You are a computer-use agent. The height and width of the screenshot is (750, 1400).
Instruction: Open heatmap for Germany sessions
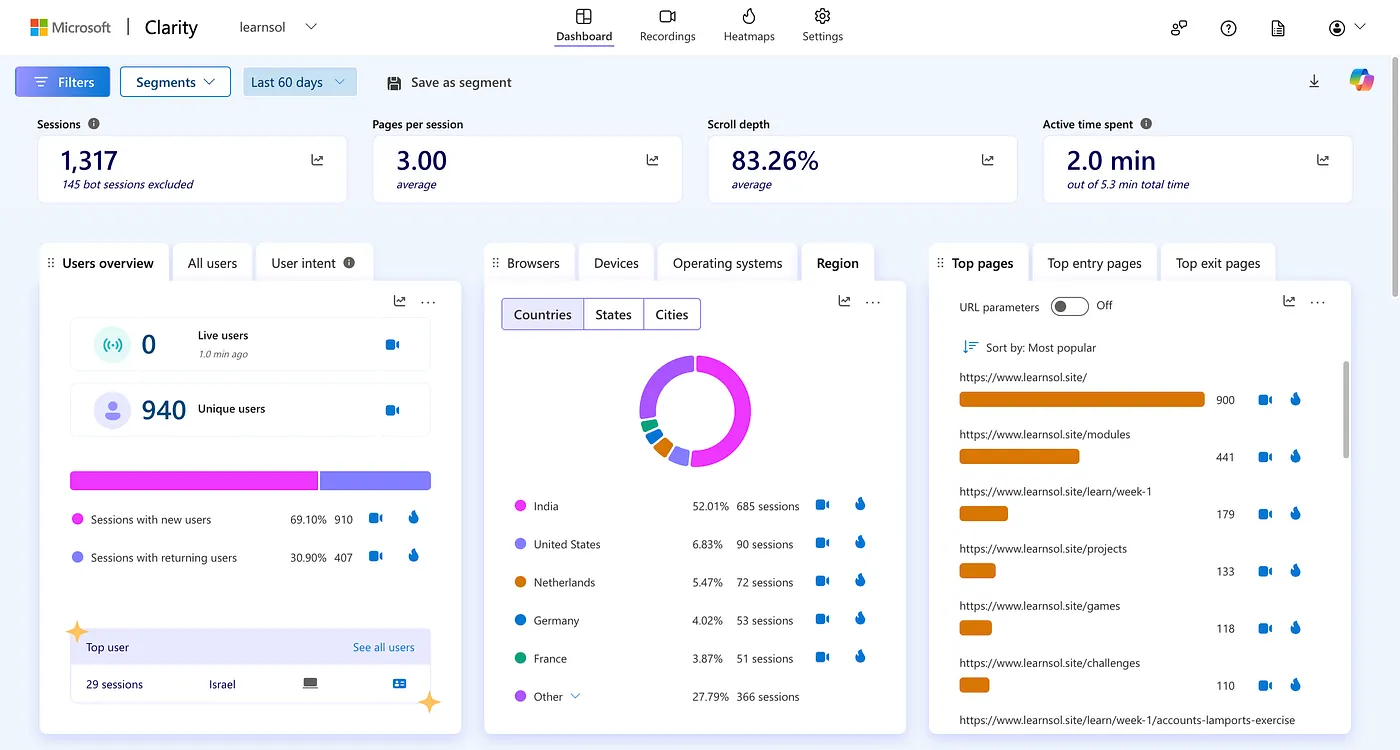(x=859, y=618)
